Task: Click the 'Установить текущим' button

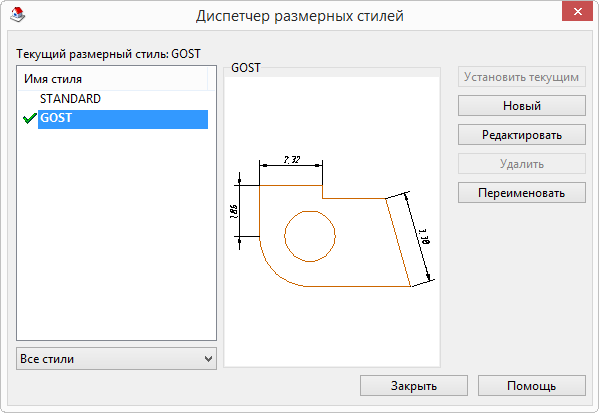Action: (521, 77)
